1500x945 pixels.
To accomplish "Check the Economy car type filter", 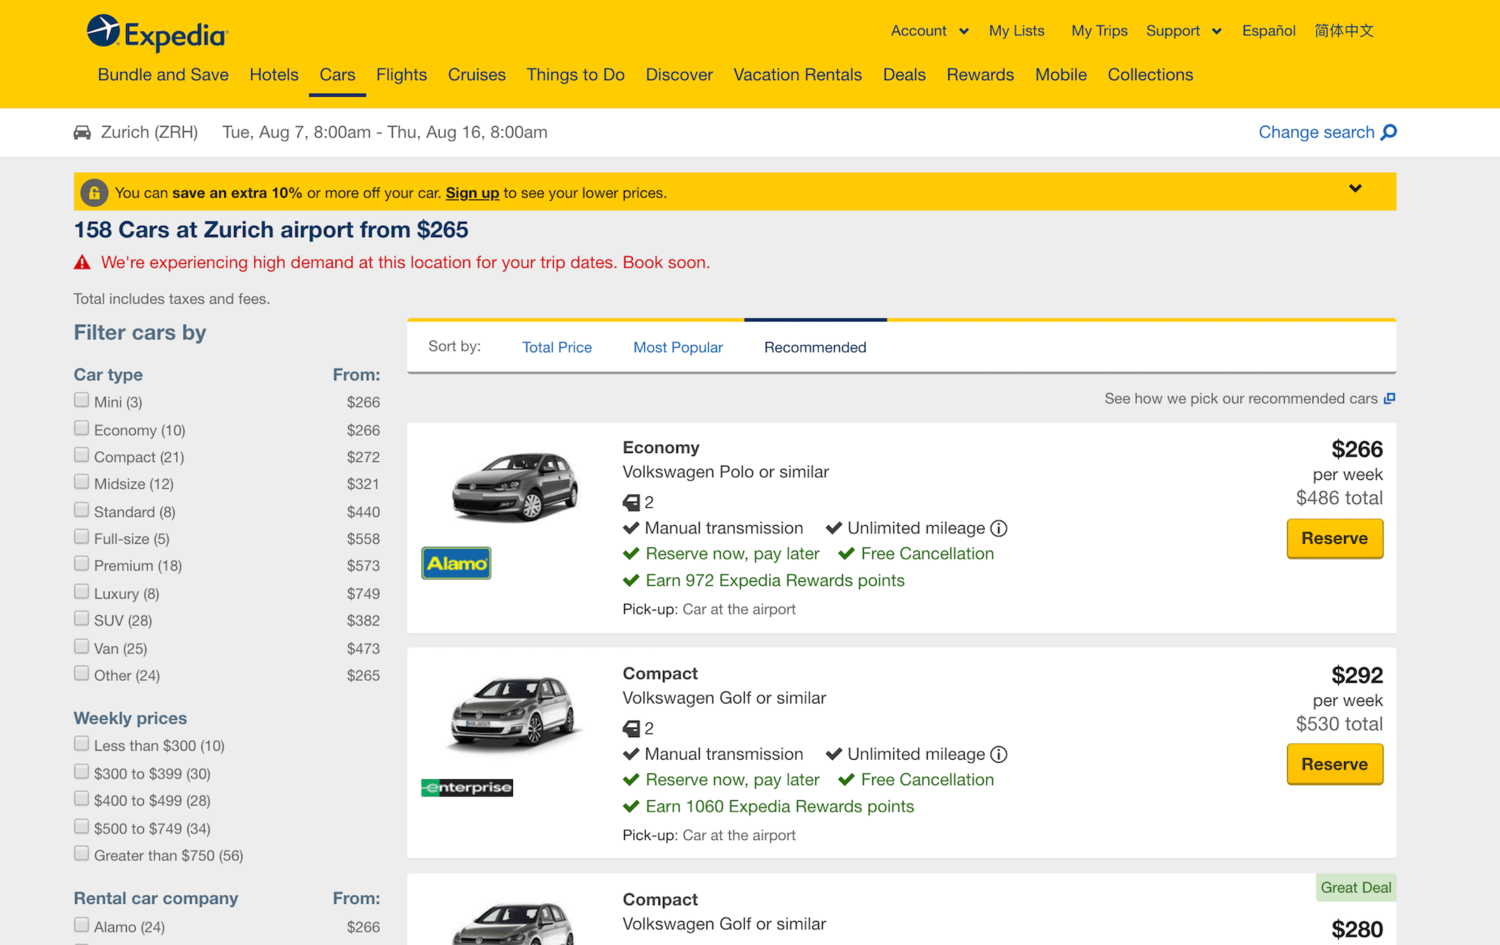I will [82, 428].
